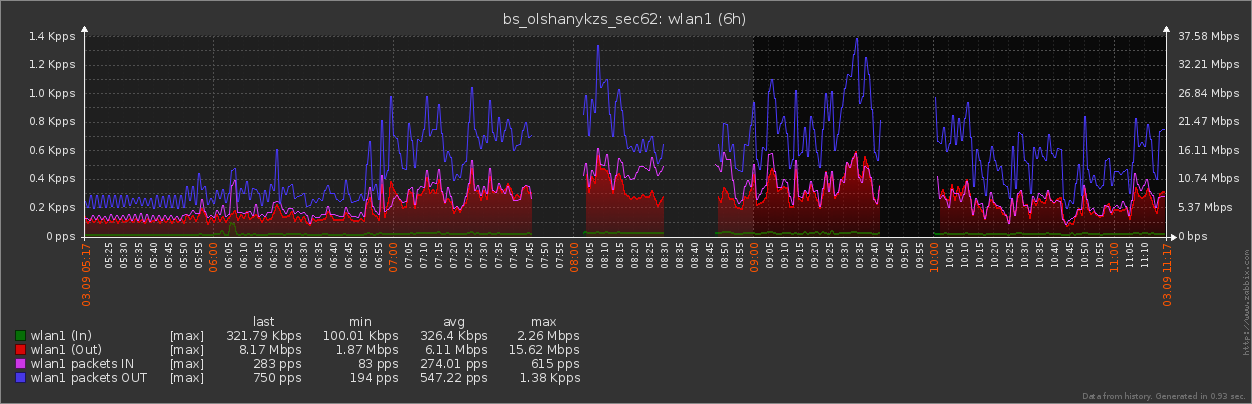
Task: Select legend label wlan1 (Out)
Action: pos(65,350)
